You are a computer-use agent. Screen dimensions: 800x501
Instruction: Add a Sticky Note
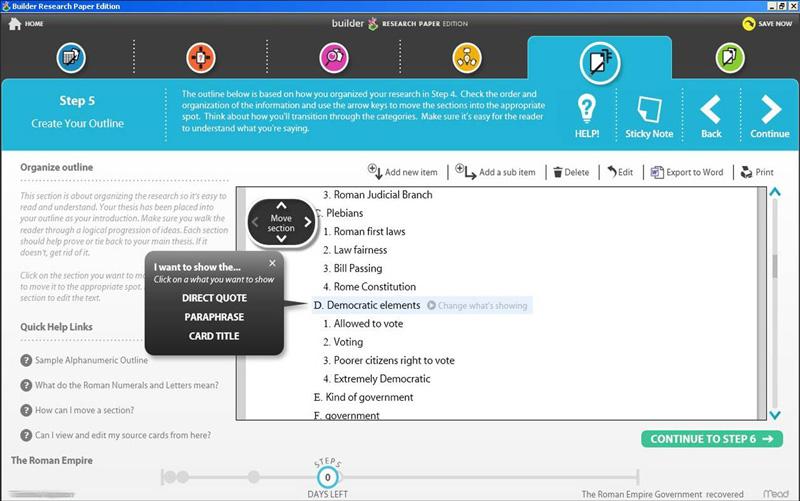649,117
